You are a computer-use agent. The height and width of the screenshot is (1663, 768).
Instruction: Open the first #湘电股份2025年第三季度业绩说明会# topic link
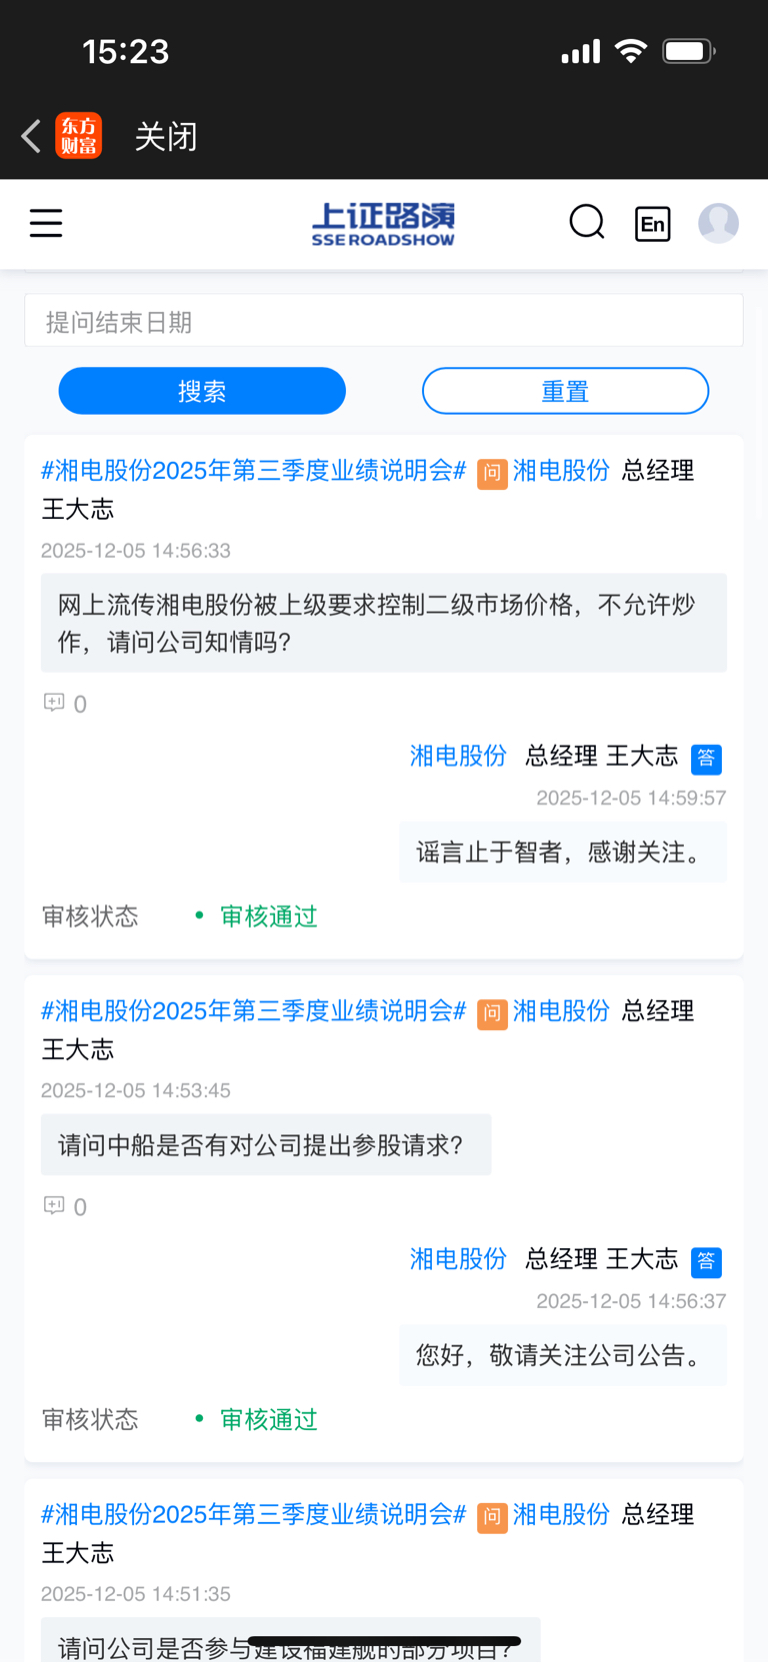(254, 471)
